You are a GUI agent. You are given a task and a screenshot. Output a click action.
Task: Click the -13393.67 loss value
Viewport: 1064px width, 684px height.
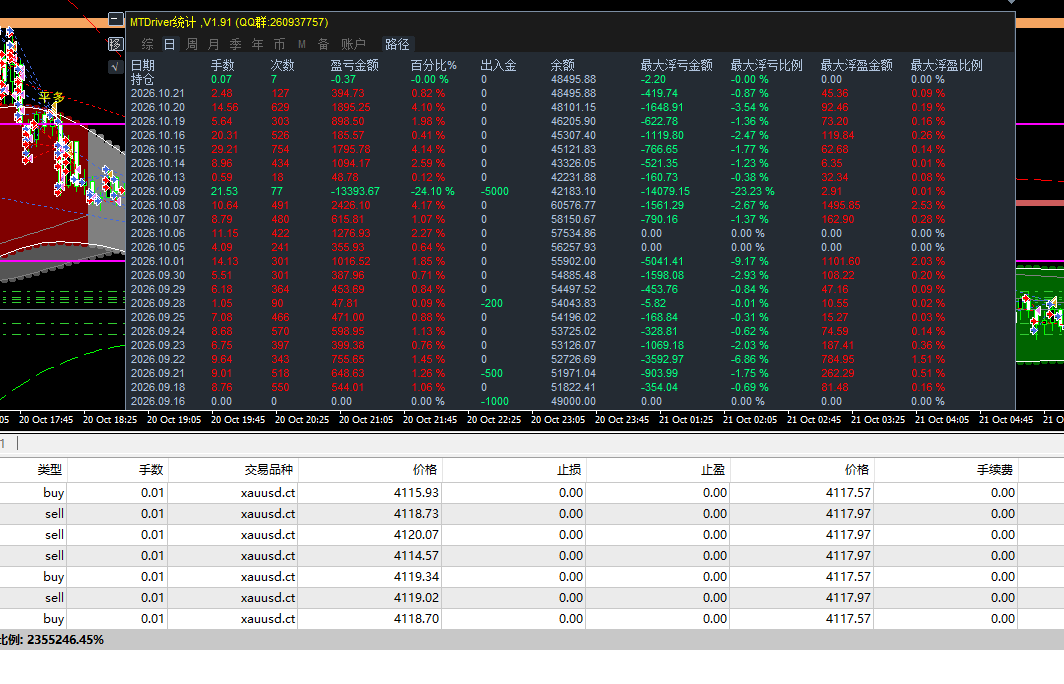pos(356,191)
